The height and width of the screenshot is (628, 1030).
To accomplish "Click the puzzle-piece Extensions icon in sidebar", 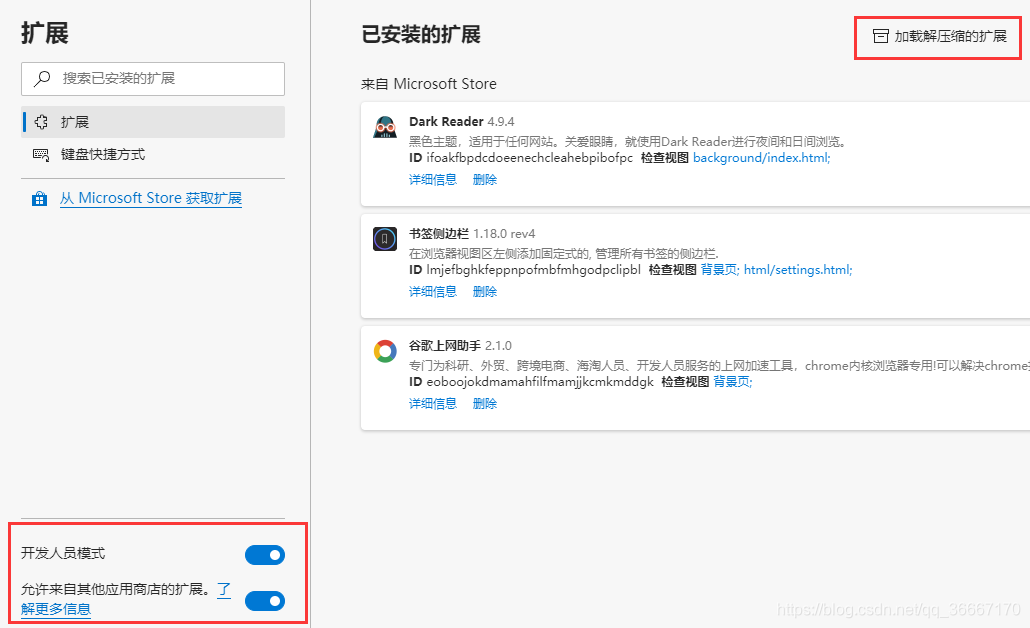I will coord(41,122).
